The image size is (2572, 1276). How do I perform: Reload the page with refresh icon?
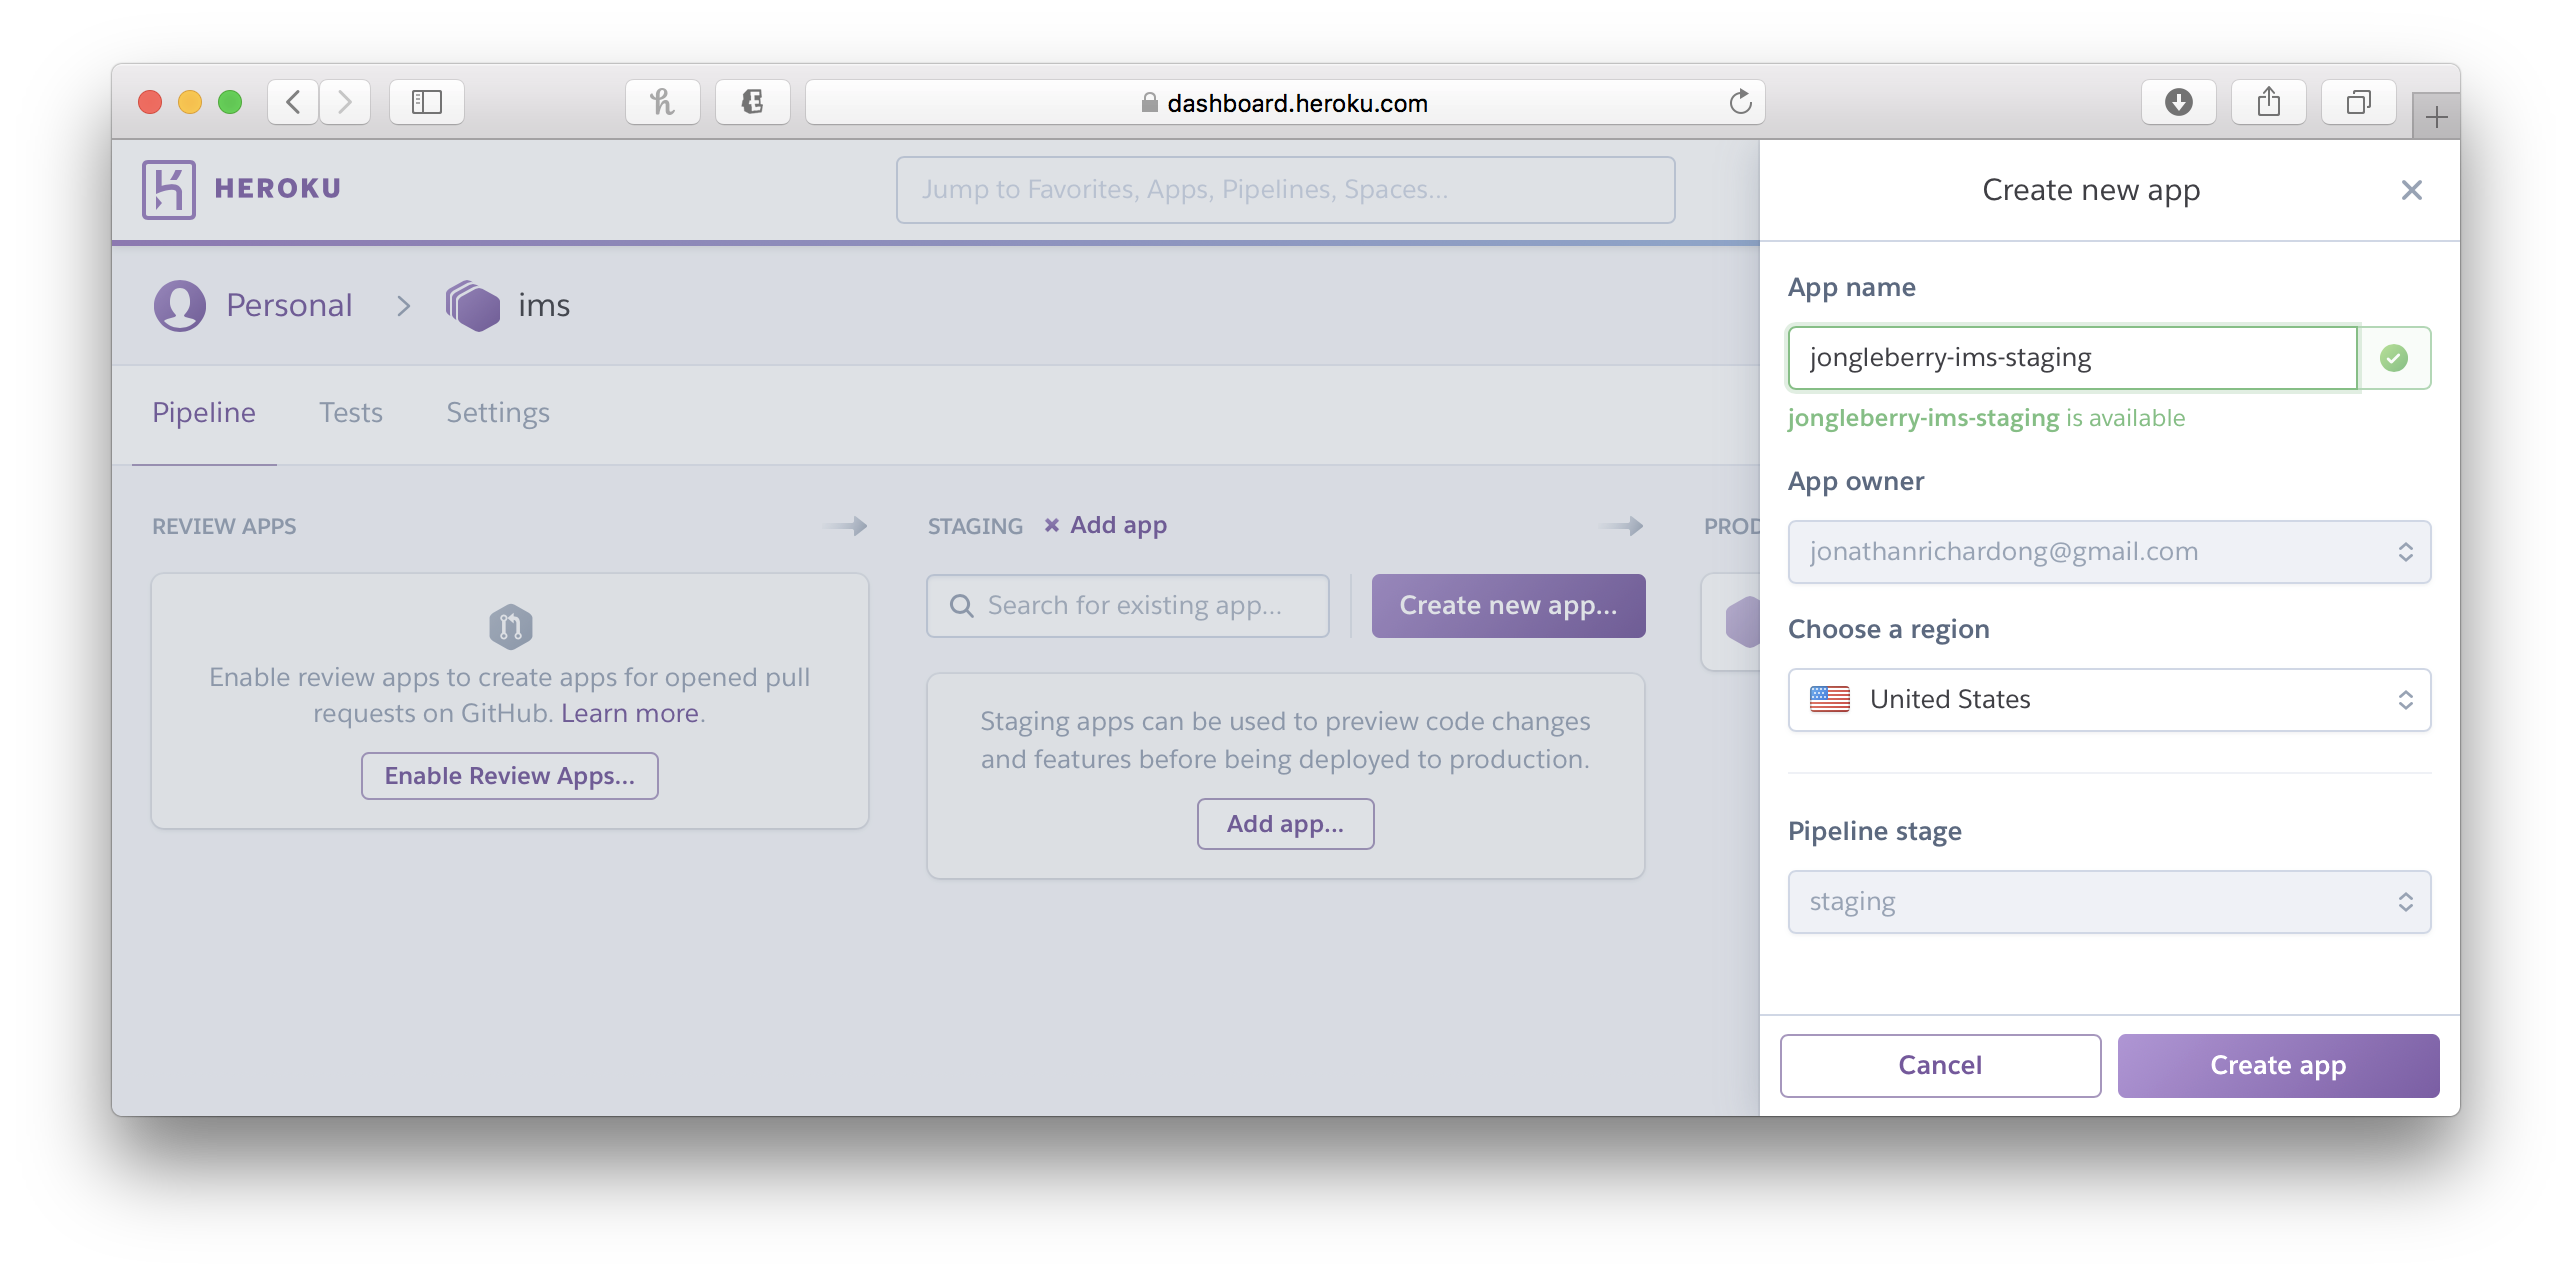1740,102
